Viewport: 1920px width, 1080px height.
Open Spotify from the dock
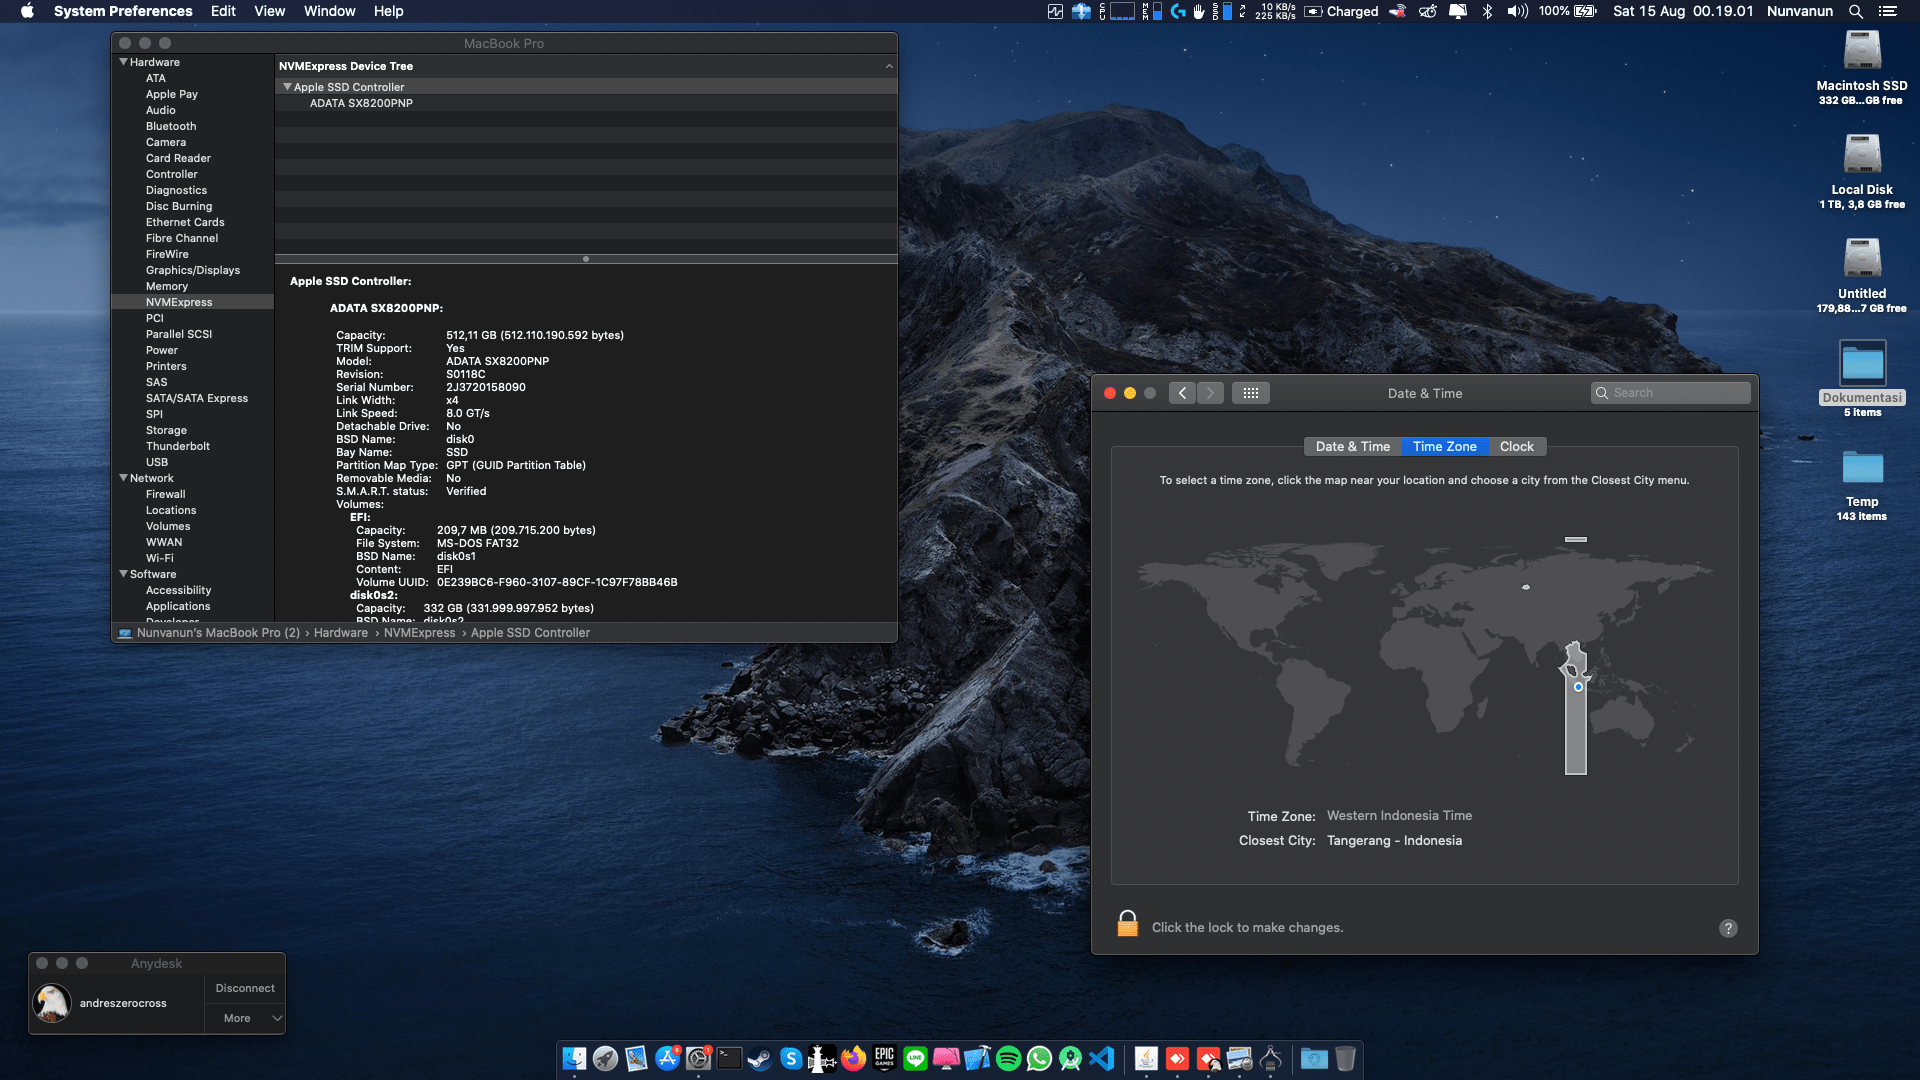click(1008, 1058)
